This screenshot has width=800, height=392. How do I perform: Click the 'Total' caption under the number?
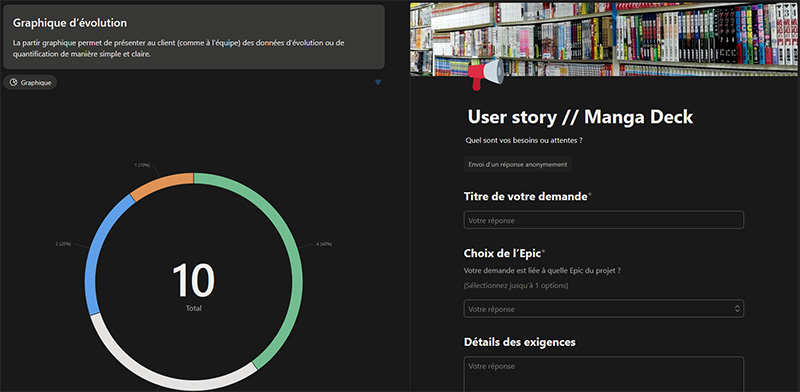click(193, 308)
